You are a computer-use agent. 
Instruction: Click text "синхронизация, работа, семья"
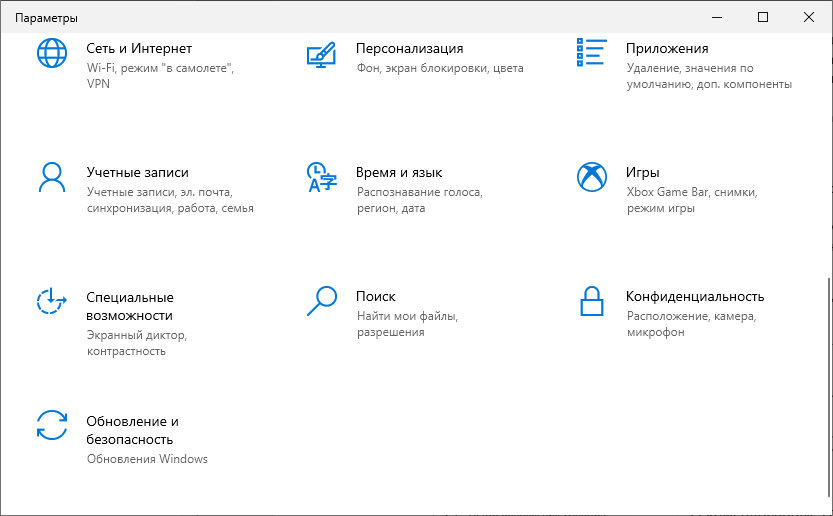[170, 208]
